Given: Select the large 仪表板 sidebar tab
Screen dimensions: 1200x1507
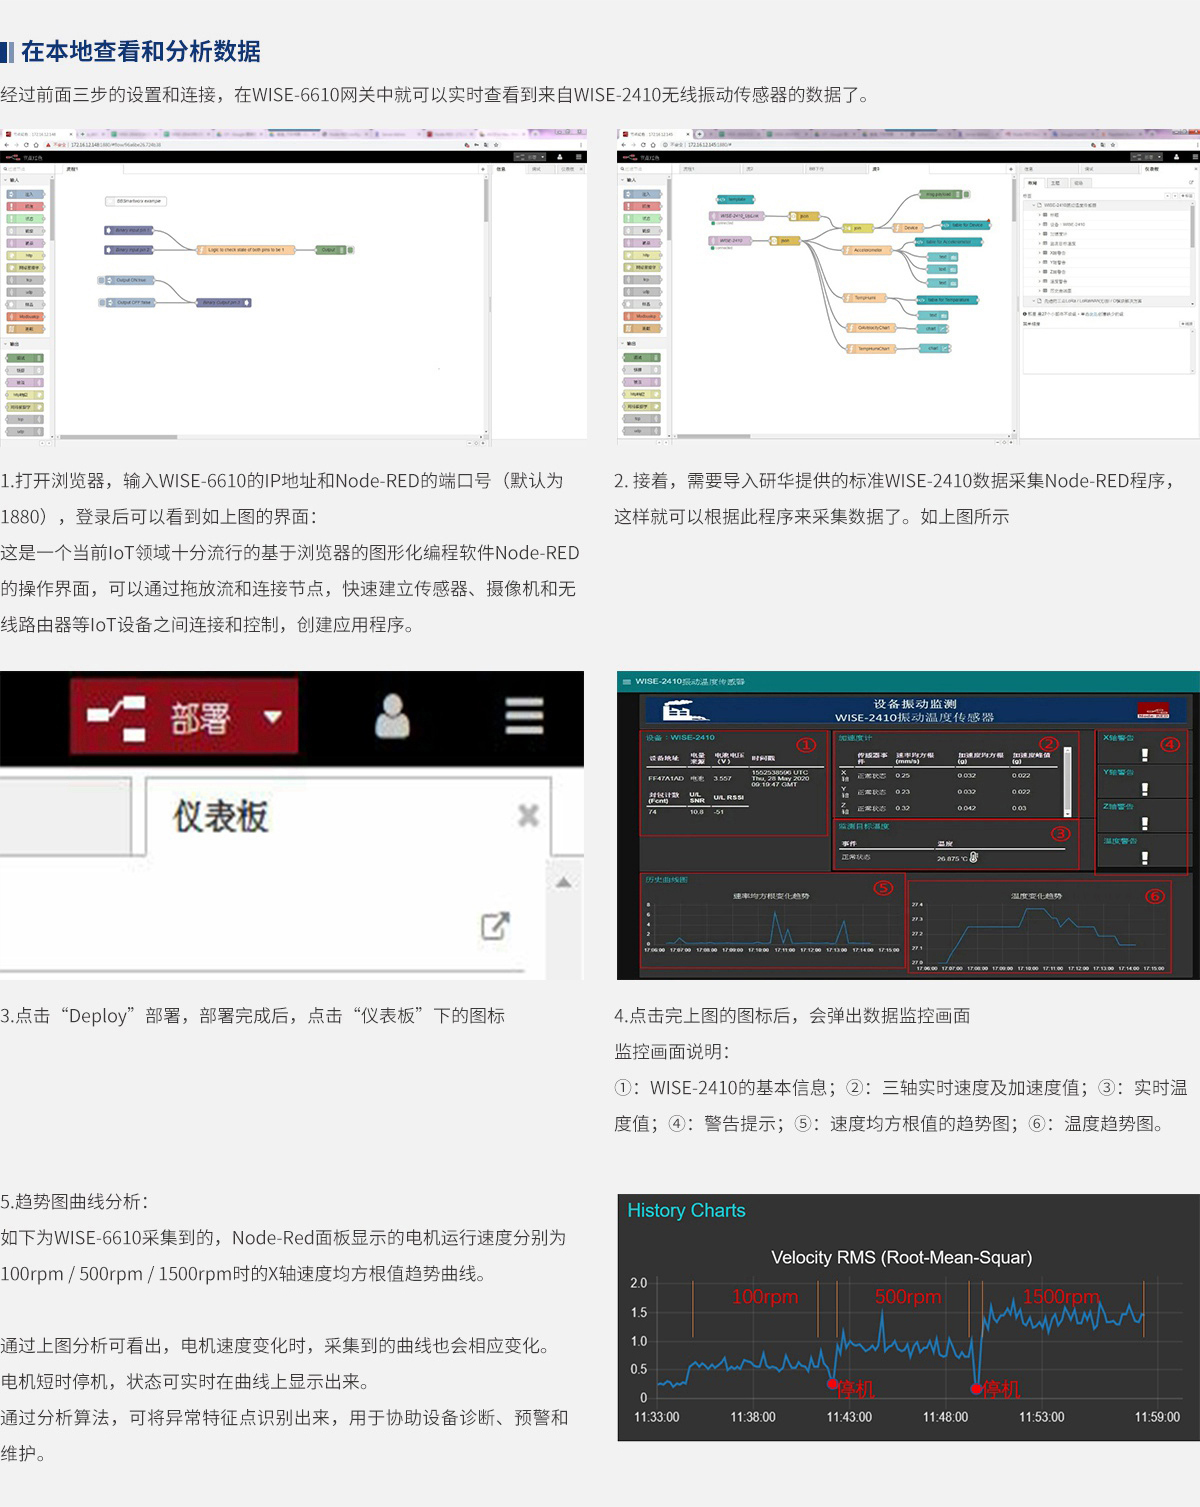Looking at the screenshot, I should pyautogui.click(x=348, y=816).
